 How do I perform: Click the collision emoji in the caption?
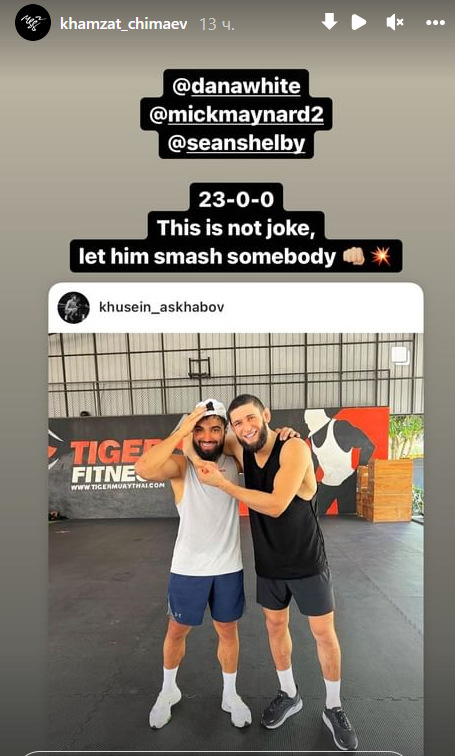click(x=380, y=256)
